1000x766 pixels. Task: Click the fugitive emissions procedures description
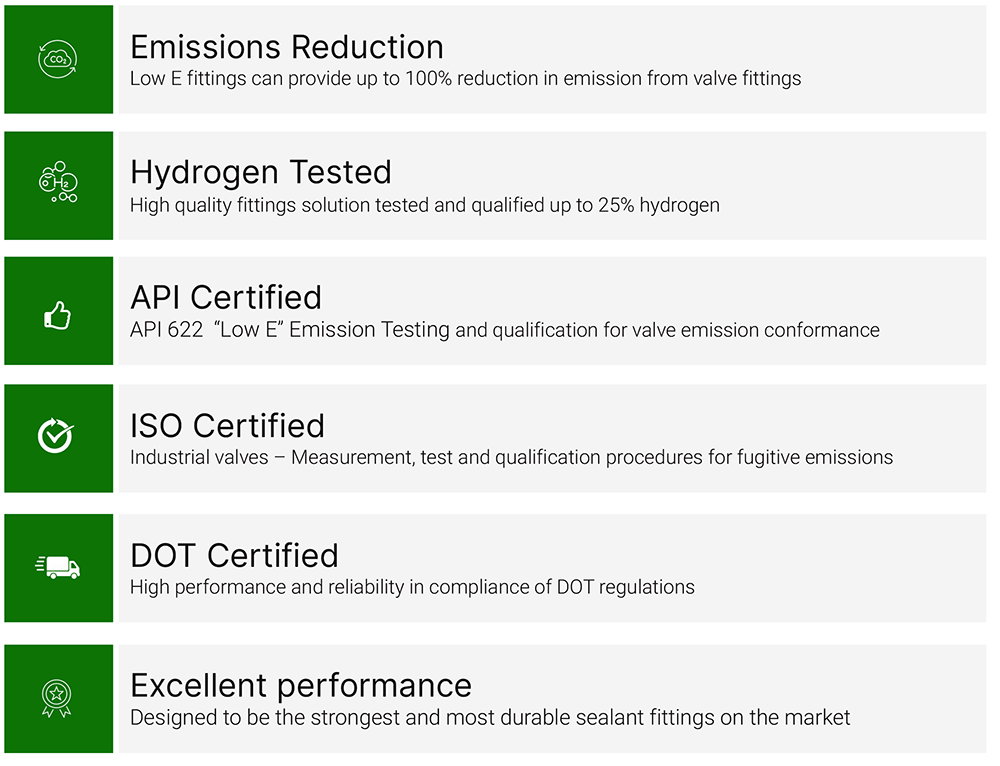click(x=511, y=458)
